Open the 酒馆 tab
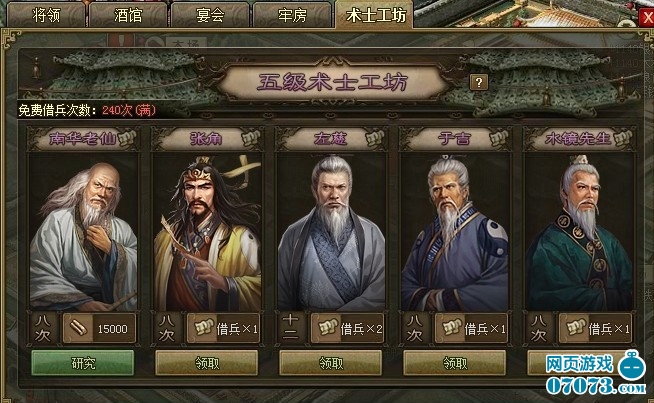 tap(128, 15)
